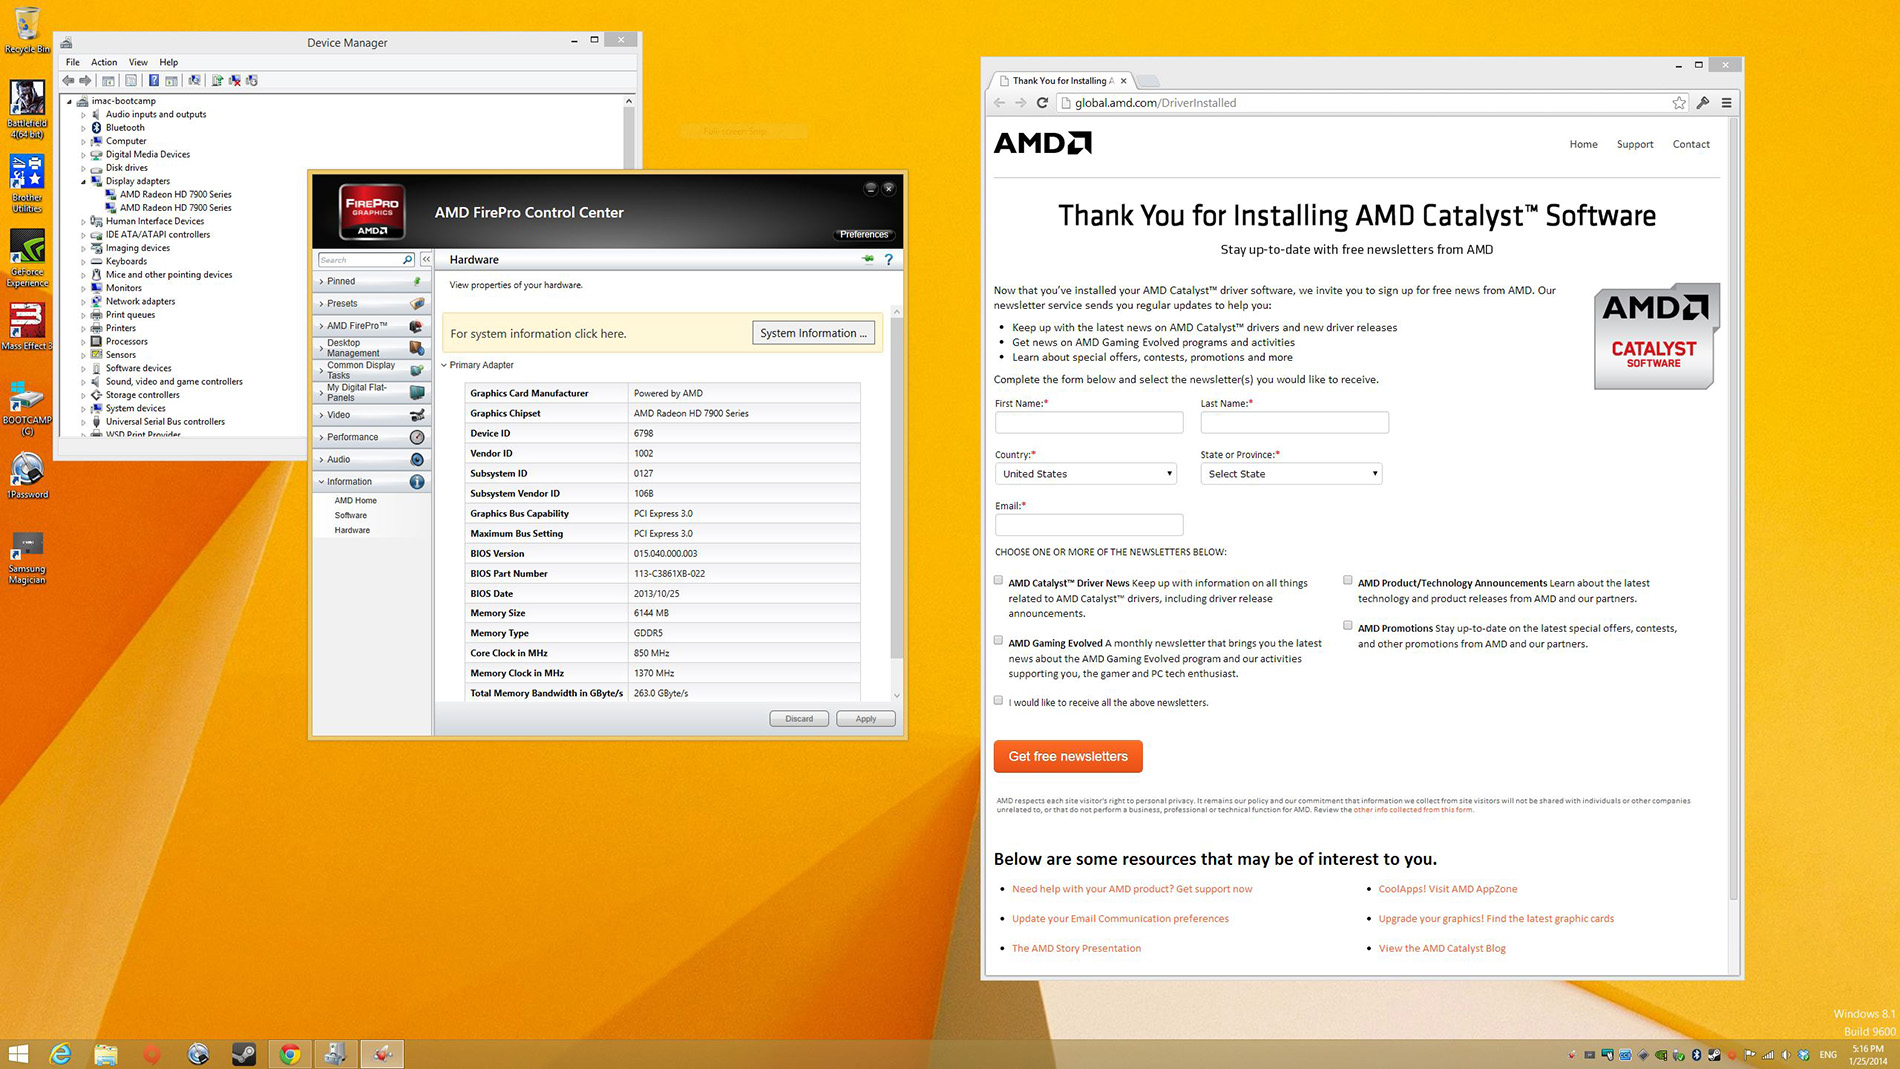
Task: Open the Action menu in Device Manager
Action: click(x=104, y=62)
